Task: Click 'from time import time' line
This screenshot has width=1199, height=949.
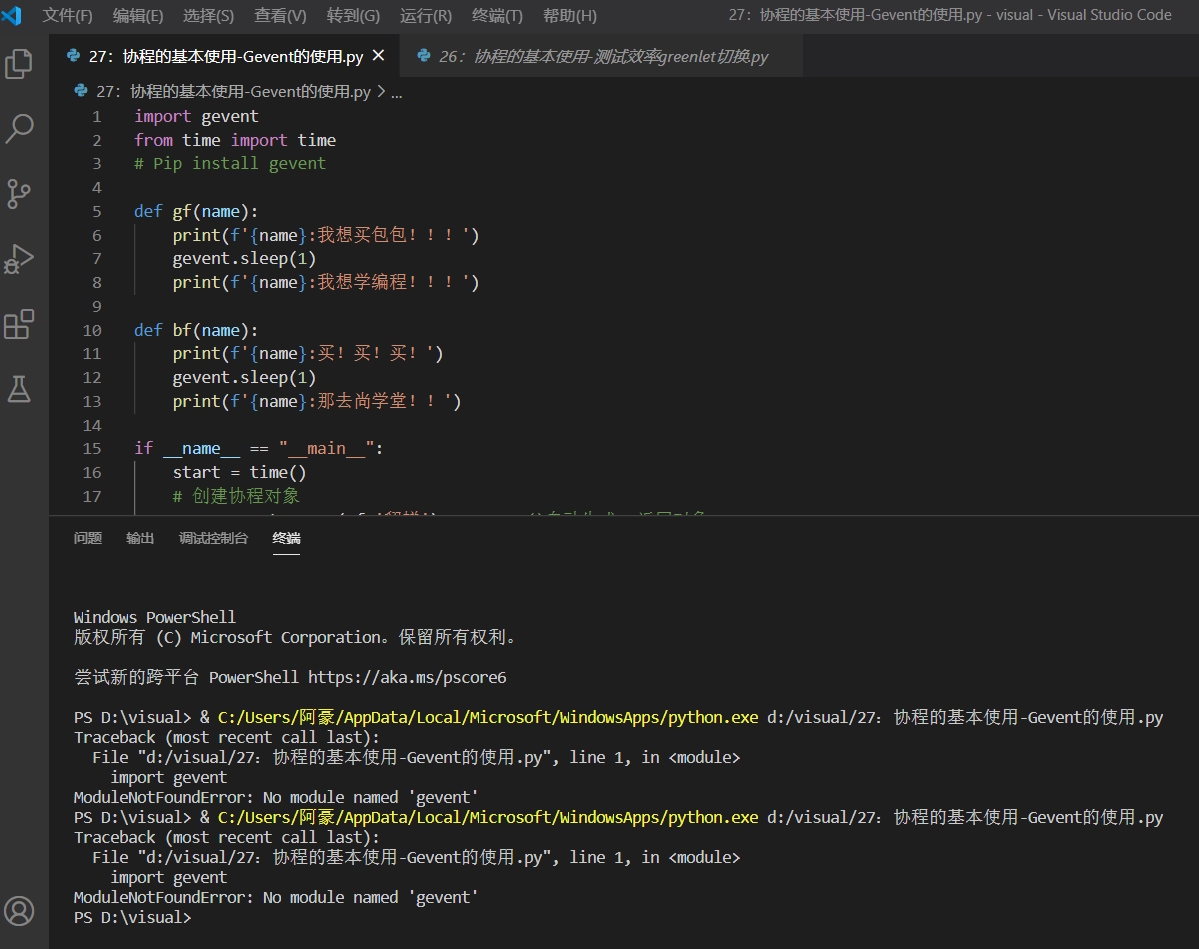Action: [x=235, y=140]
